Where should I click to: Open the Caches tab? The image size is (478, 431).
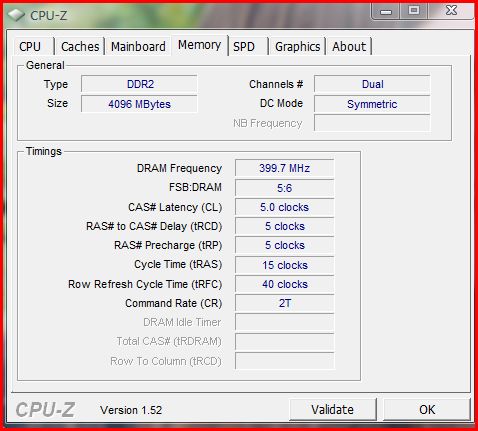point(80,46)
